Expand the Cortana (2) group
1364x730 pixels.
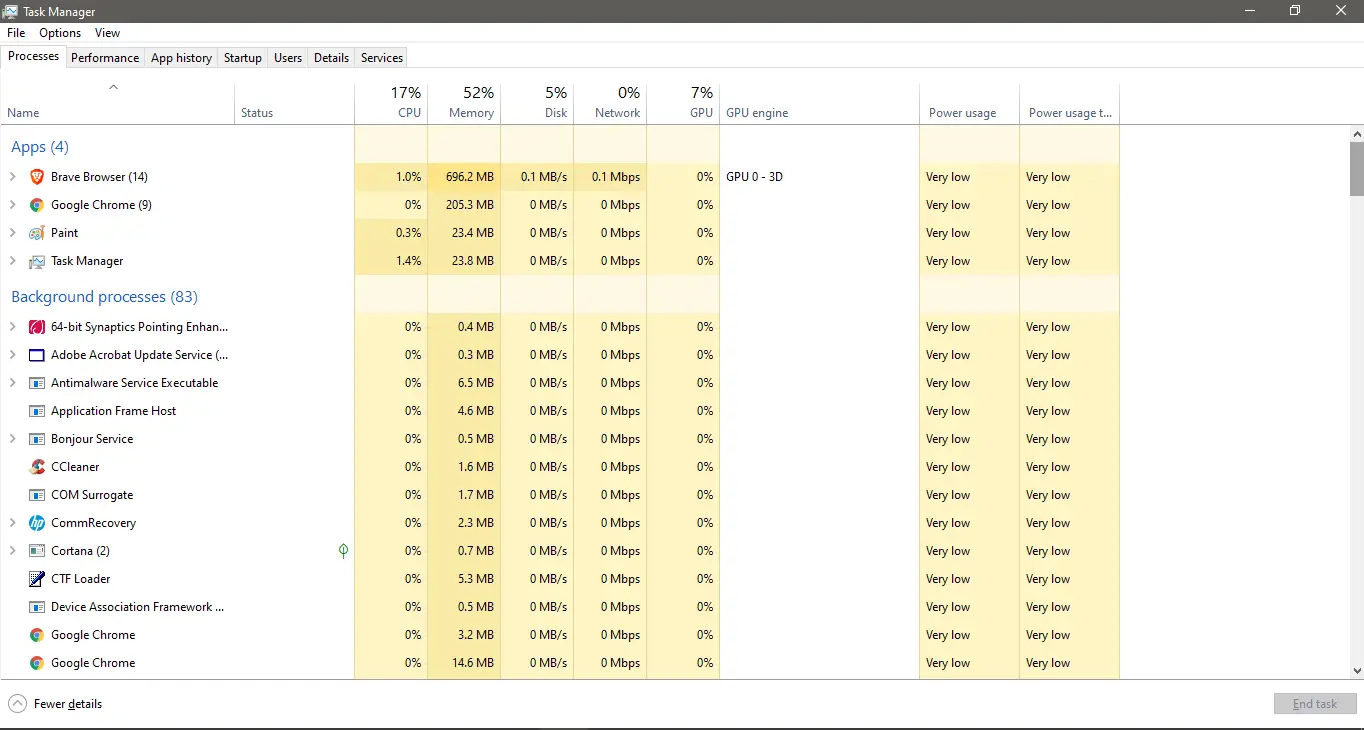tap(13, 551)
